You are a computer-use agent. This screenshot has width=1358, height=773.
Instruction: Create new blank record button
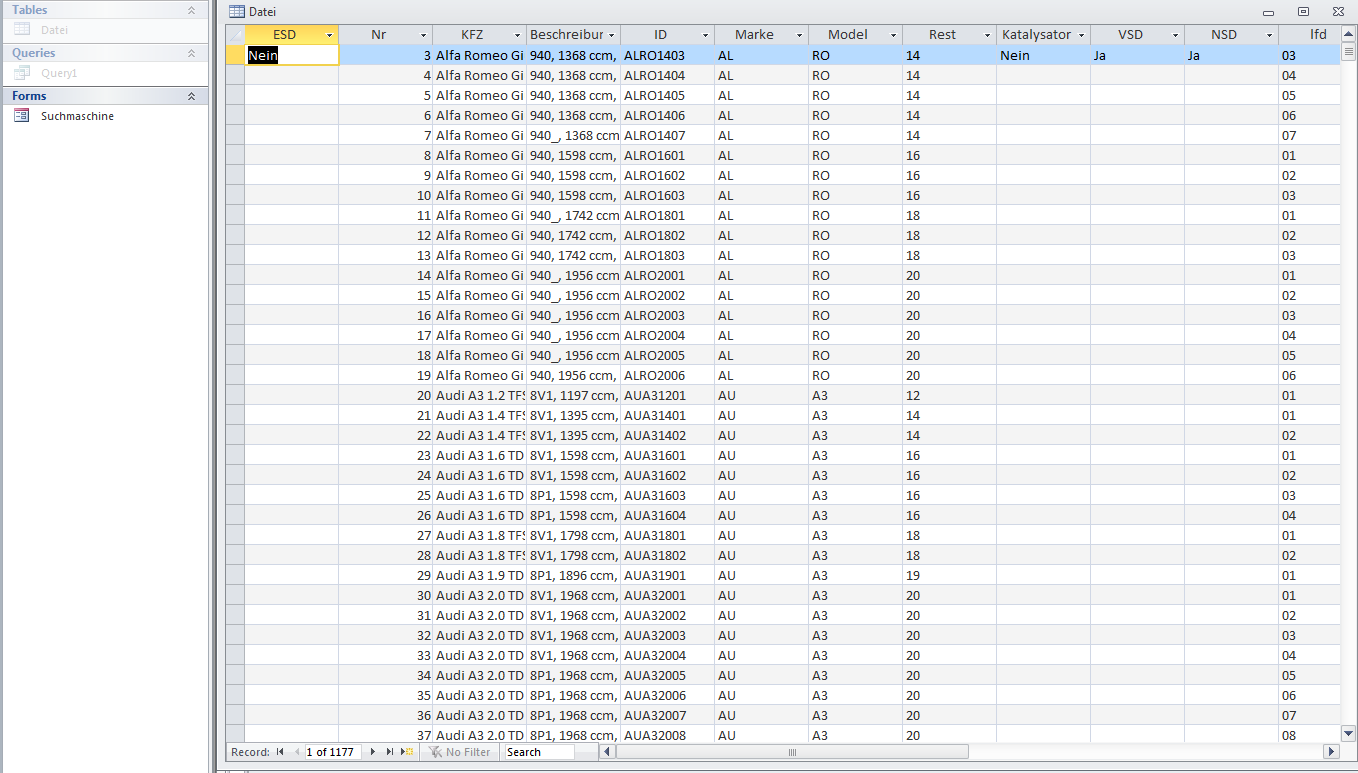(x=407, y=752)
